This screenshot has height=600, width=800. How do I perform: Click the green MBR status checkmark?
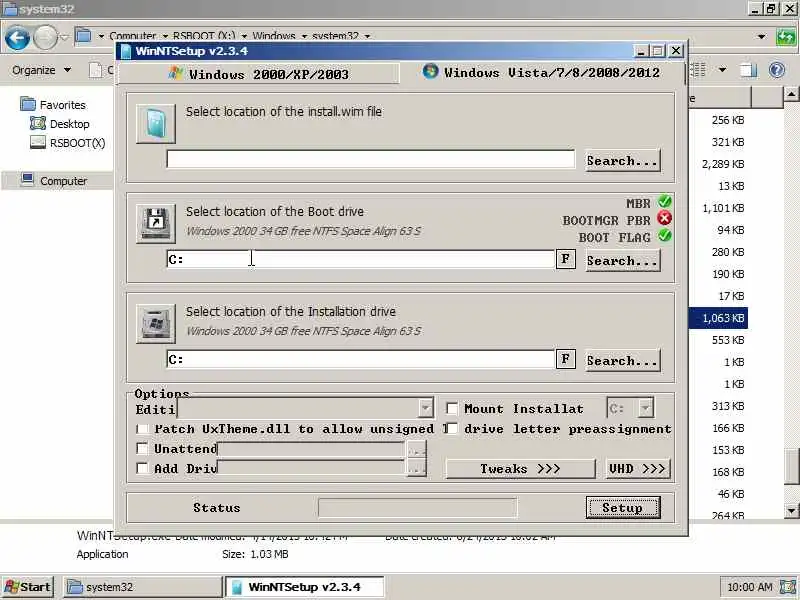pos(664,202)
